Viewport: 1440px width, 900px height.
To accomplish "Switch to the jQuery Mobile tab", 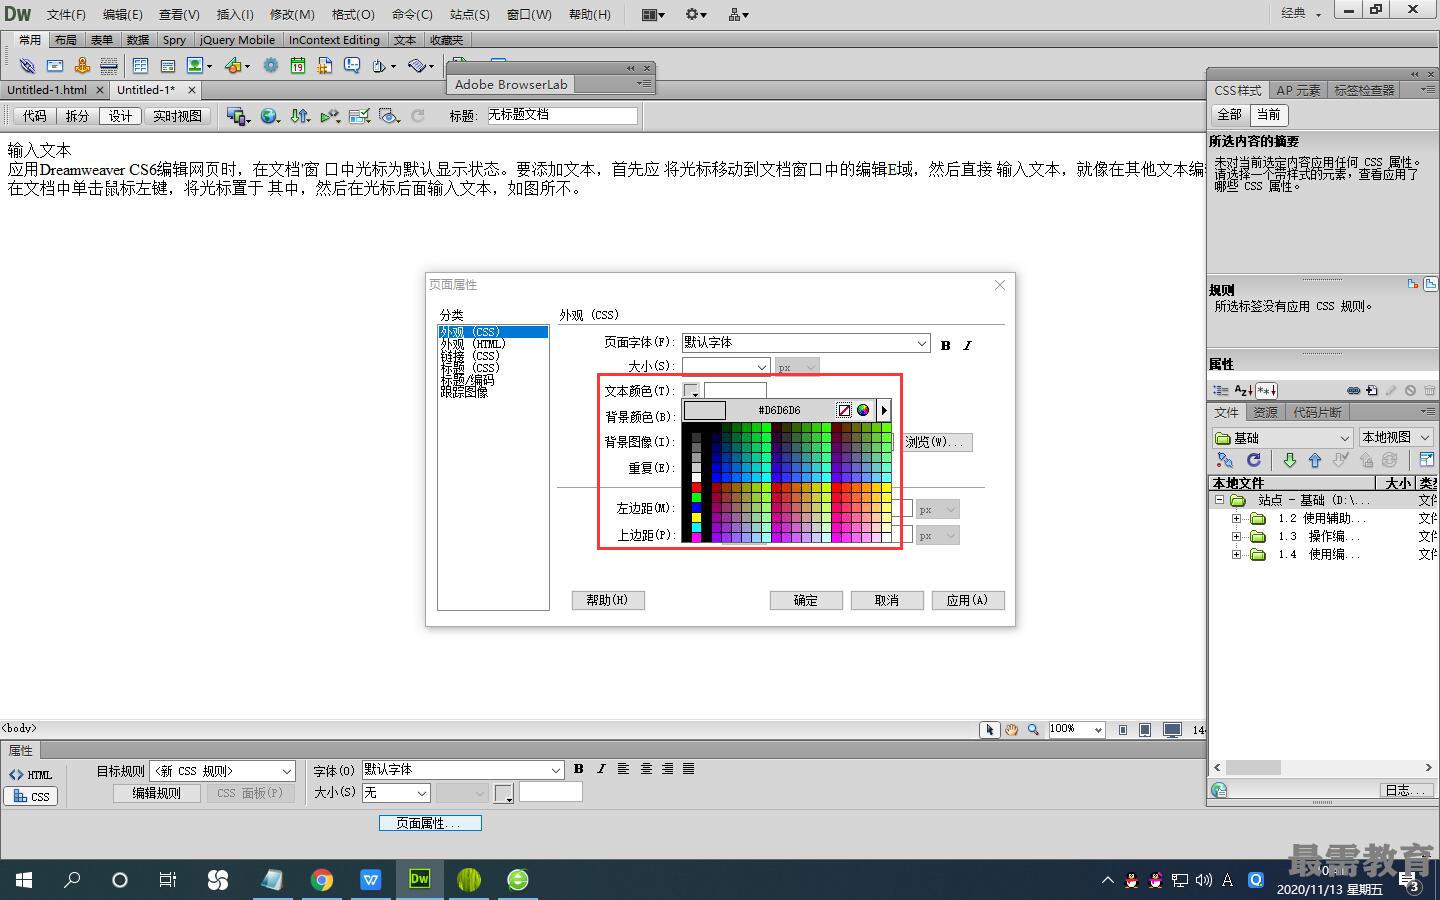I will [237, 40].
